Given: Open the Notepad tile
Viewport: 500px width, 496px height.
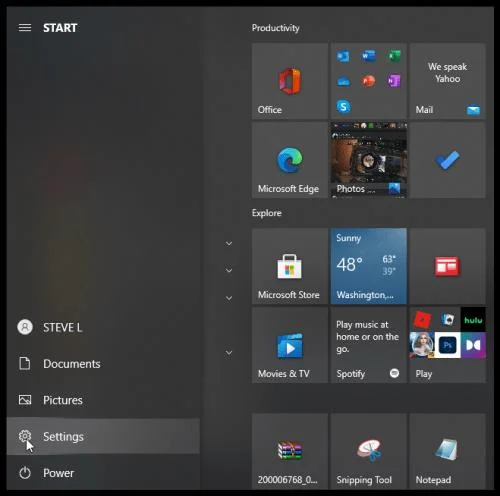Looking at the screenshot, I should pyautogui.click(x=447, y=451).
